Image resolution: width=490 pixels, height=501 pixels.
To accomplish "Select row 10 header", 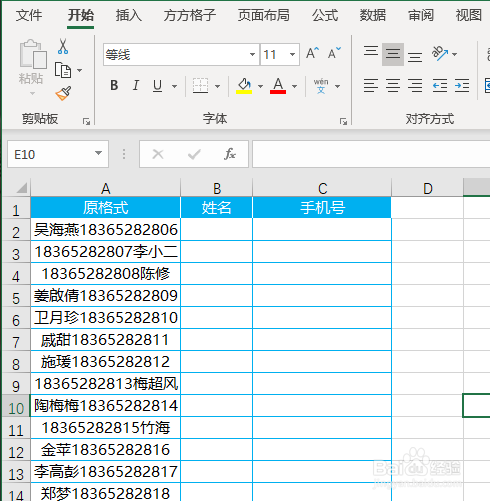I will click(x=16, y=406).
